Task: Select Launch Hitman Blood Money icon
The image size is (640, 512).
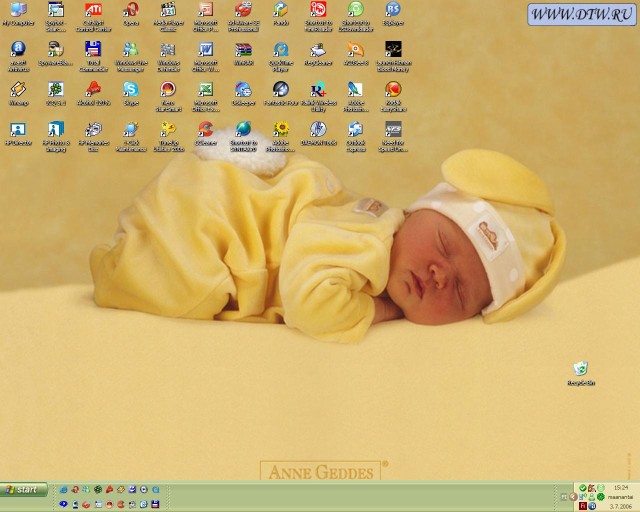Action: pos(393,56)
